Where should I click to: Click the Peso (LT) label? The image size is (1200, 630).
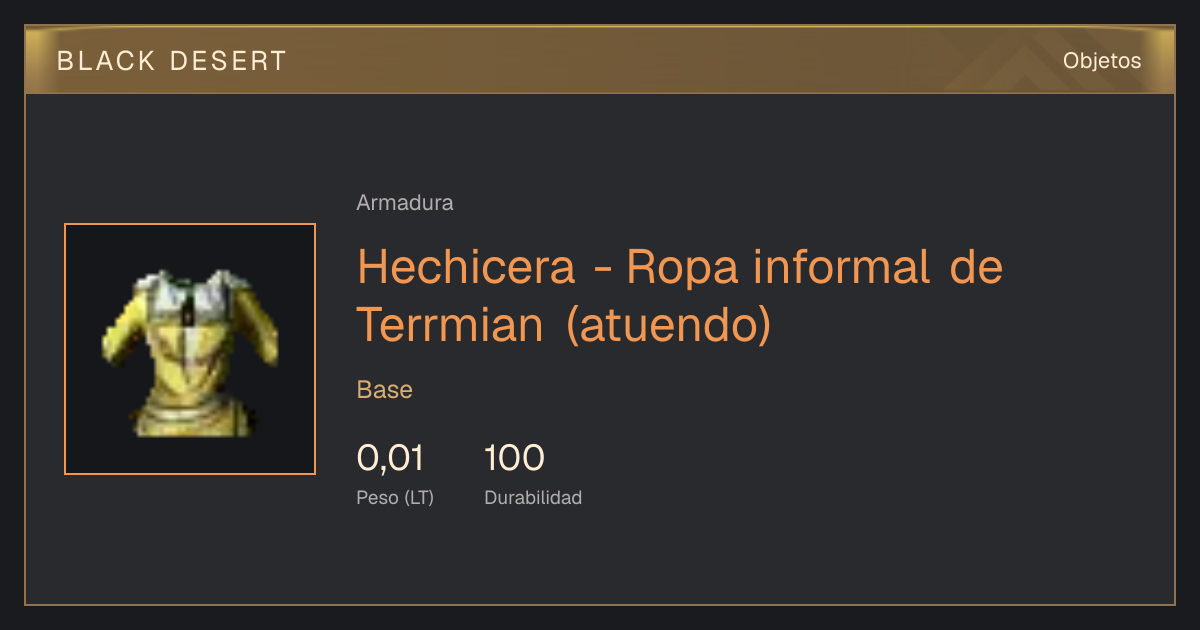(x=395, y=498)
